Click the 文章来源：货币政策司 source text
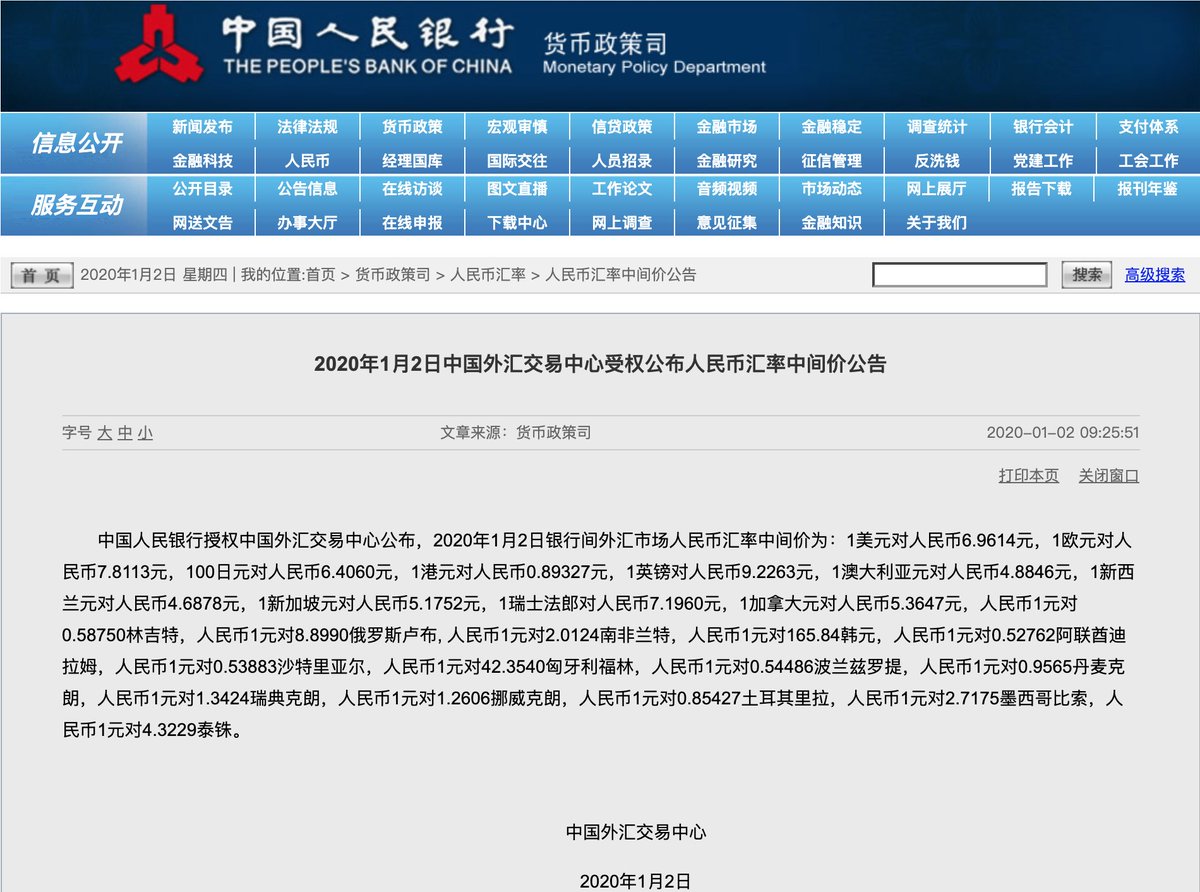Screen dimensions: 1200x892 click(516, 433)
